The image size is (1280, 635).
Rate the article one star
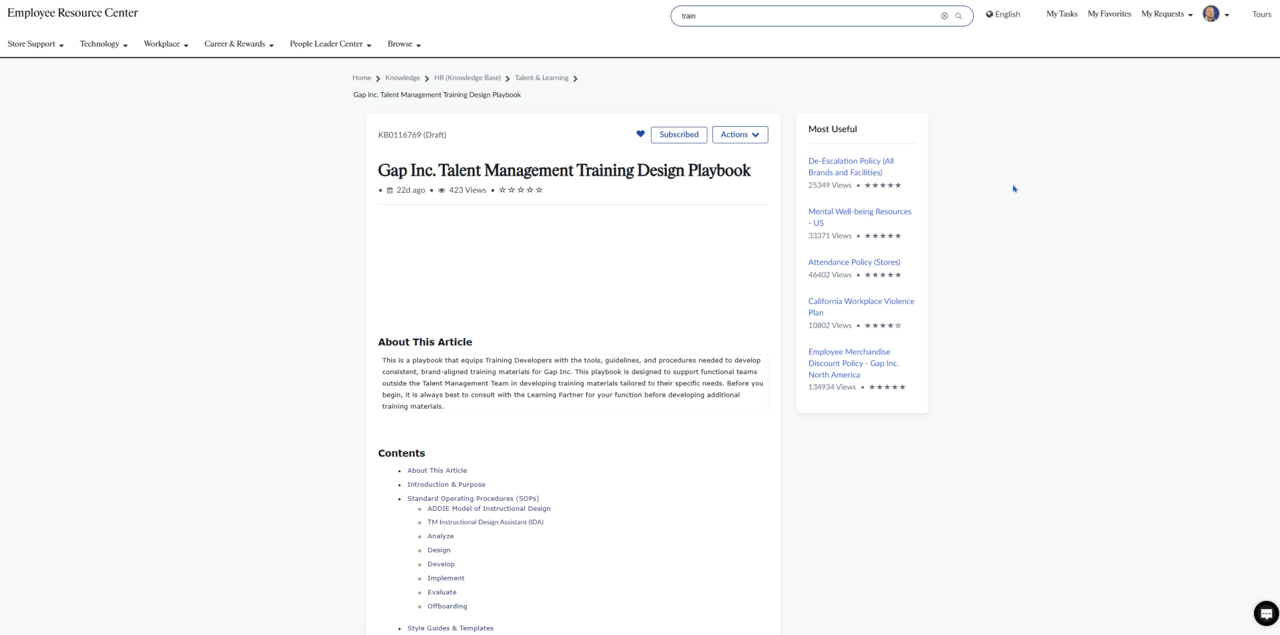pos(503,190)
